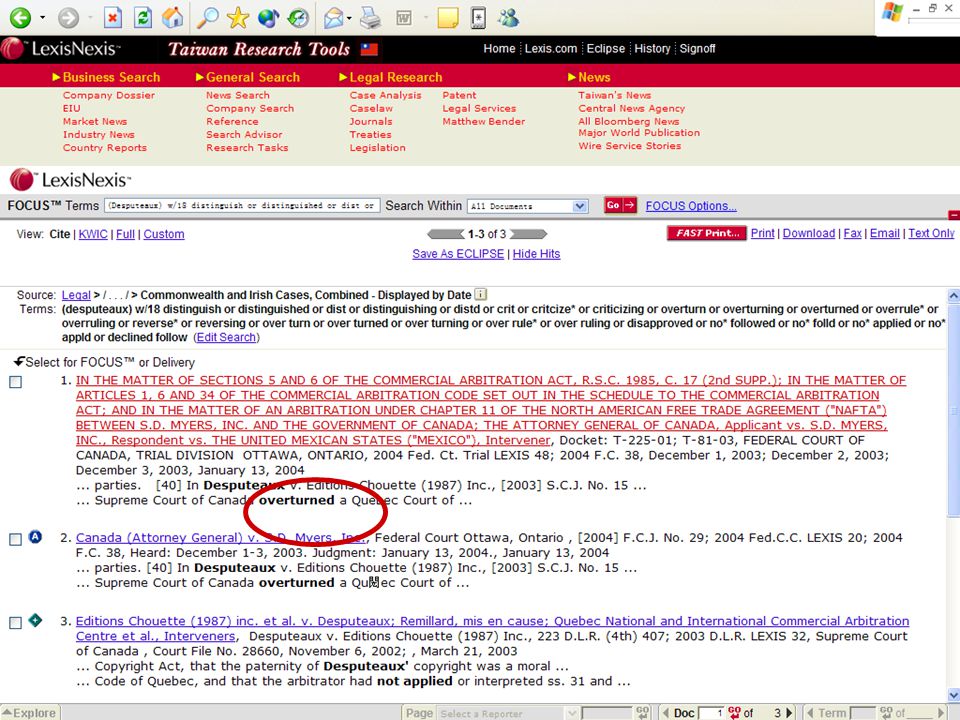Open the Mail button dropdown arrow
The width and height of the screenshot is (960, 720).
(349, 18)
